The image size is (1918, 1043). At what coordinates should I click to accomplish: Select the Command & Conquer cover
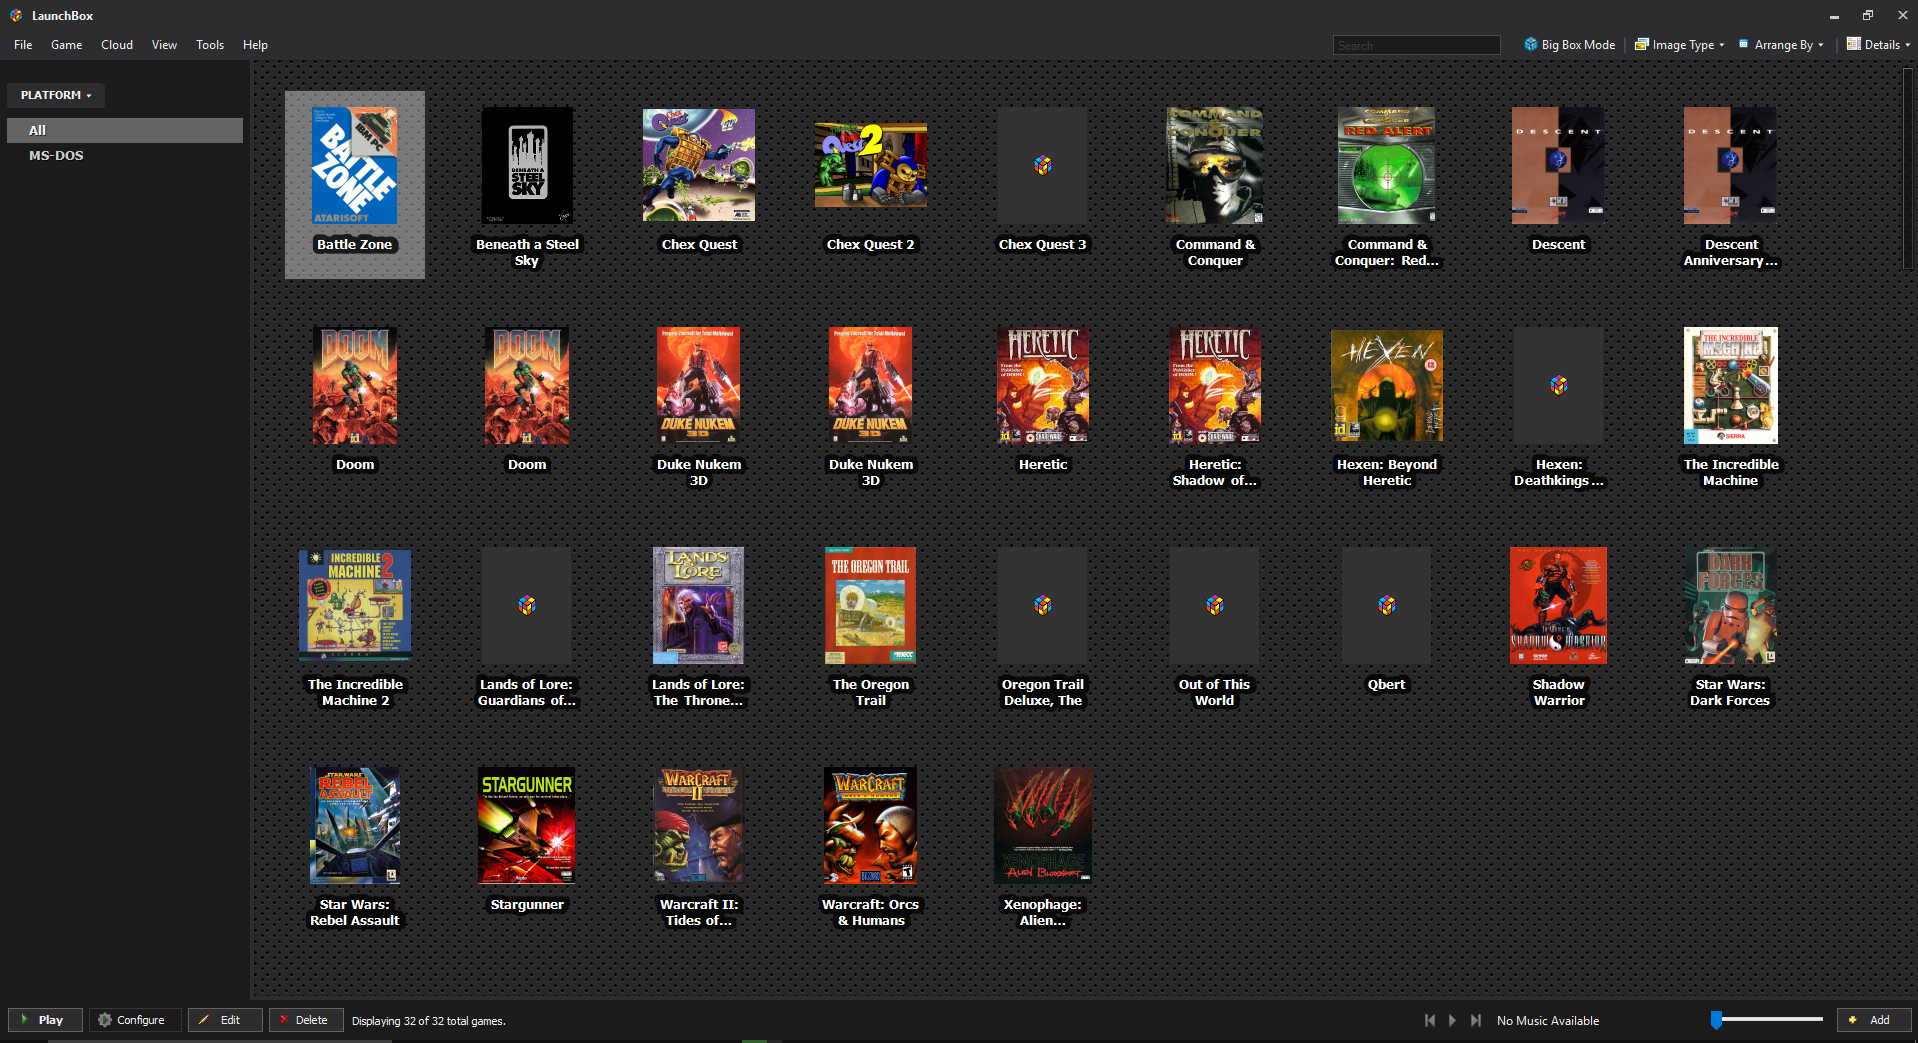tap(1215, 166)
